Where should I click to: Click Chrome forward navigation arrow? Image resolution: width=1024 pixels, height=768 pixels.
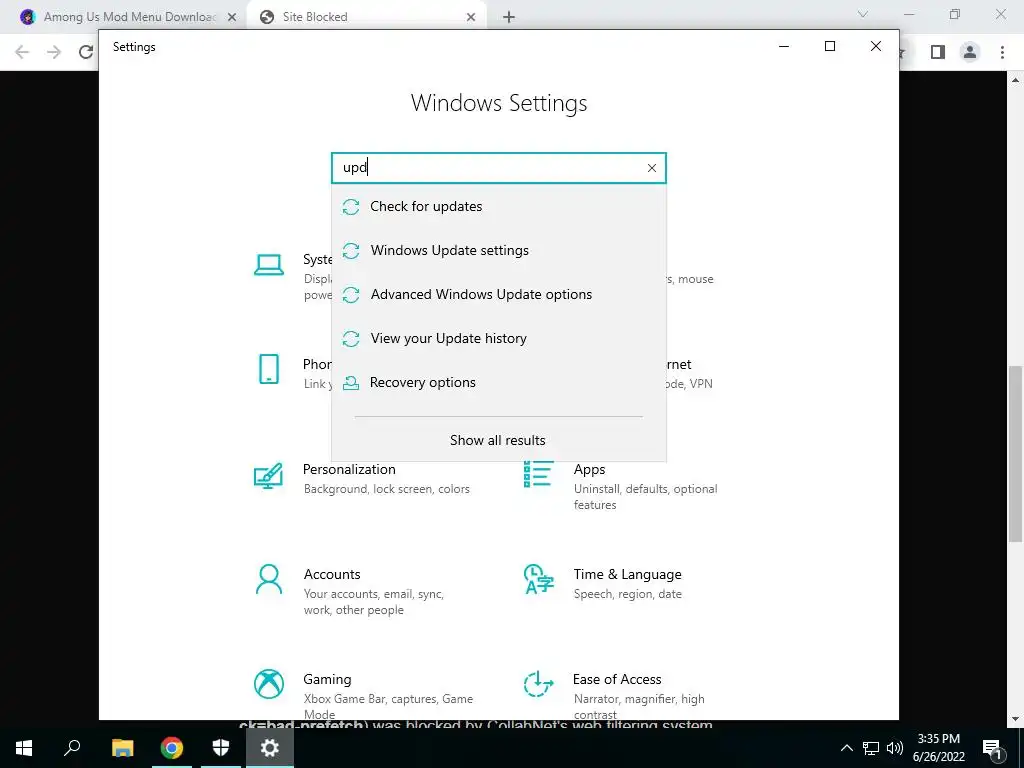[x=54, y=52]
